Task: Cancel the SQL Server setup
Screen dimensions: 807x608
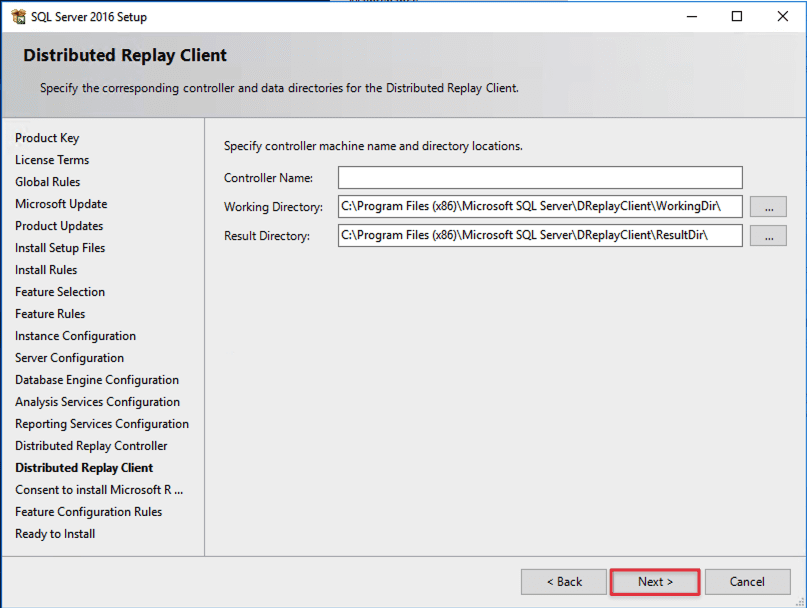Action: pyautogui.click(x=747, y=582)
